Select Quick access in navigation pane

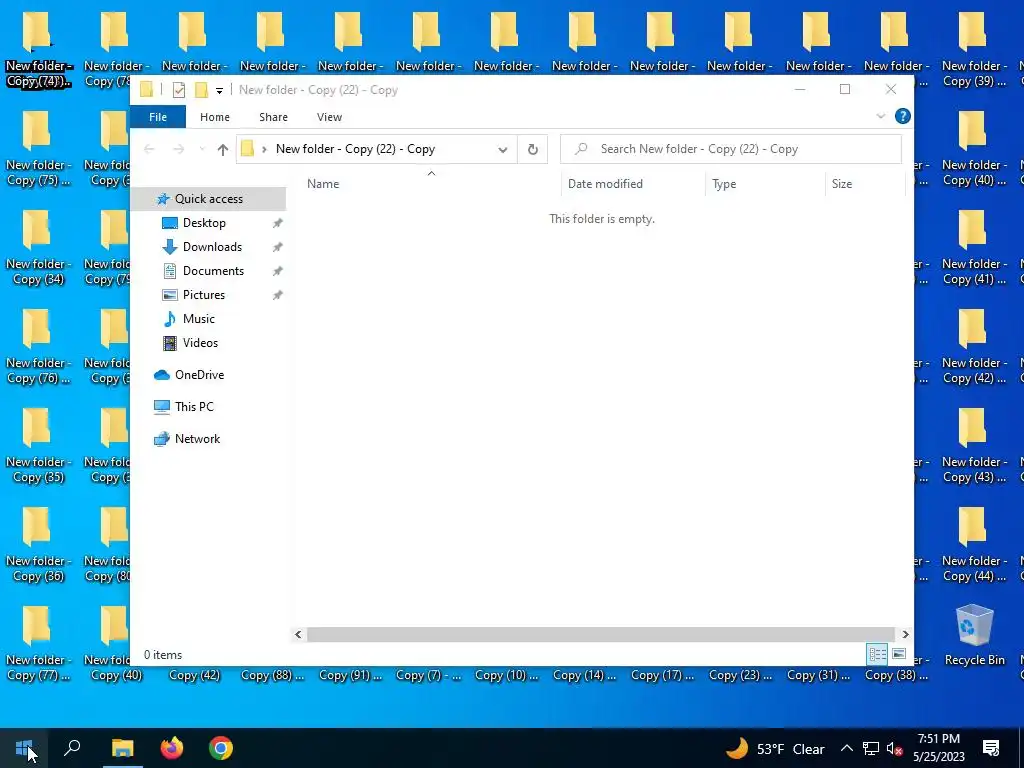click(x=208, y=199)
